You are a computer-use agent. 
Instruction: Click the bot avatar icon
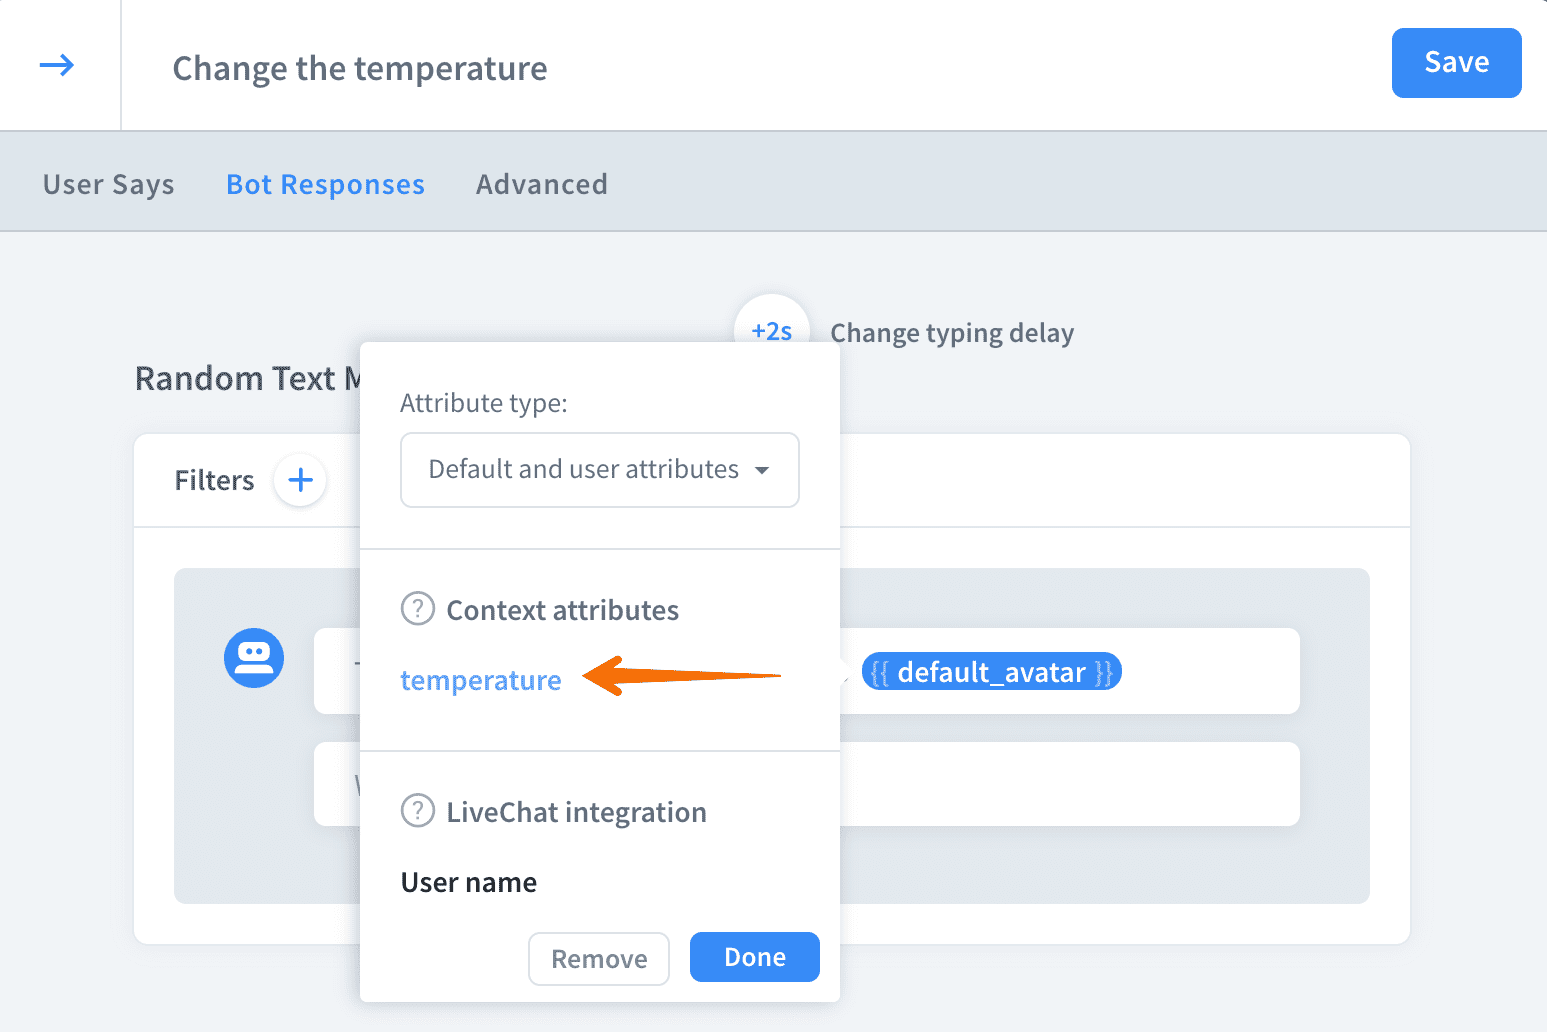click(254, 658)
